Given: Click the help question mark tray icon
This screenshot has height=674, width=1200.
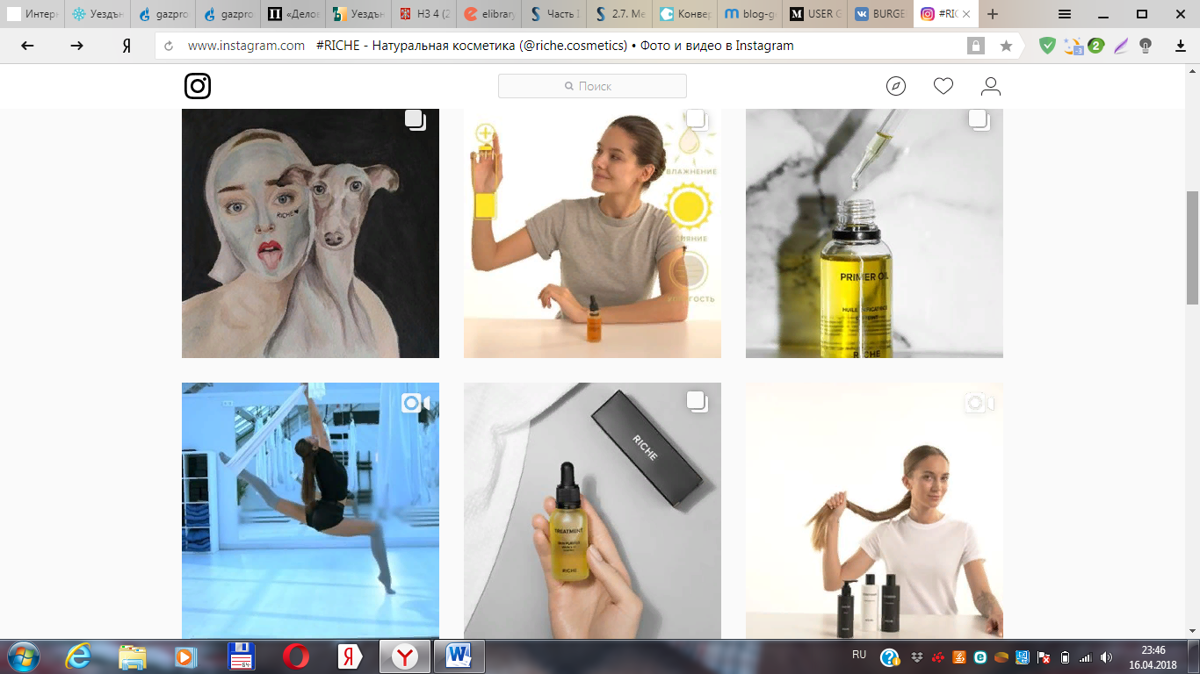Looking at the screenshot, I should (x=890, y=658).
